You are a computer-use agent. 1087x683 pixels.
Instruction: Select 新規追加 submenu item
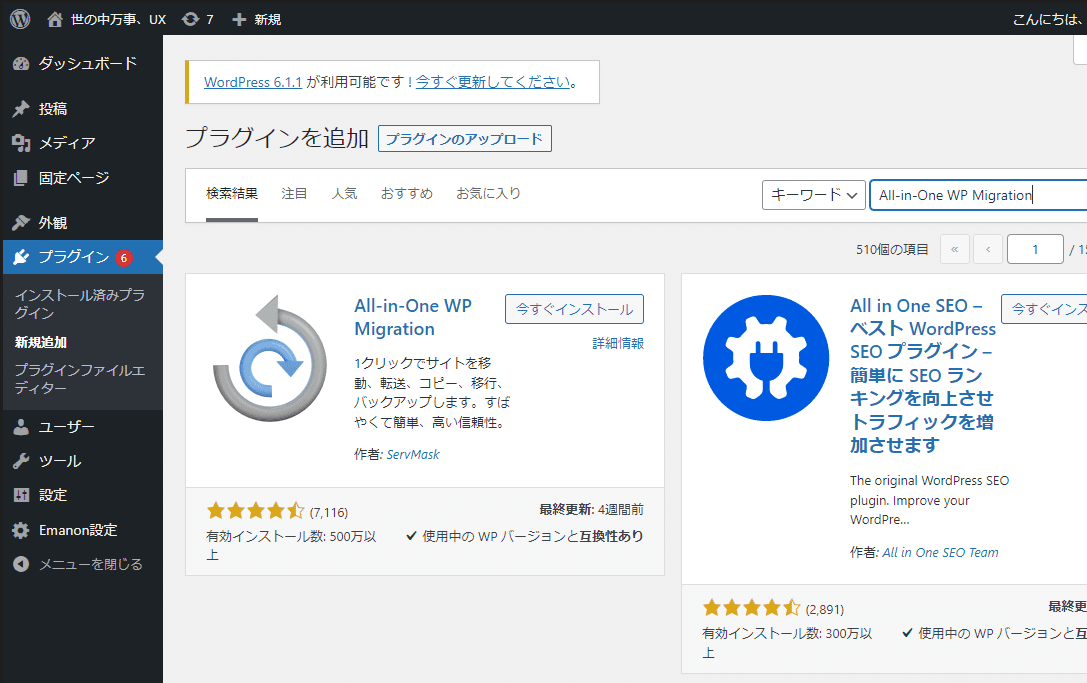click(x=41, y=342)
